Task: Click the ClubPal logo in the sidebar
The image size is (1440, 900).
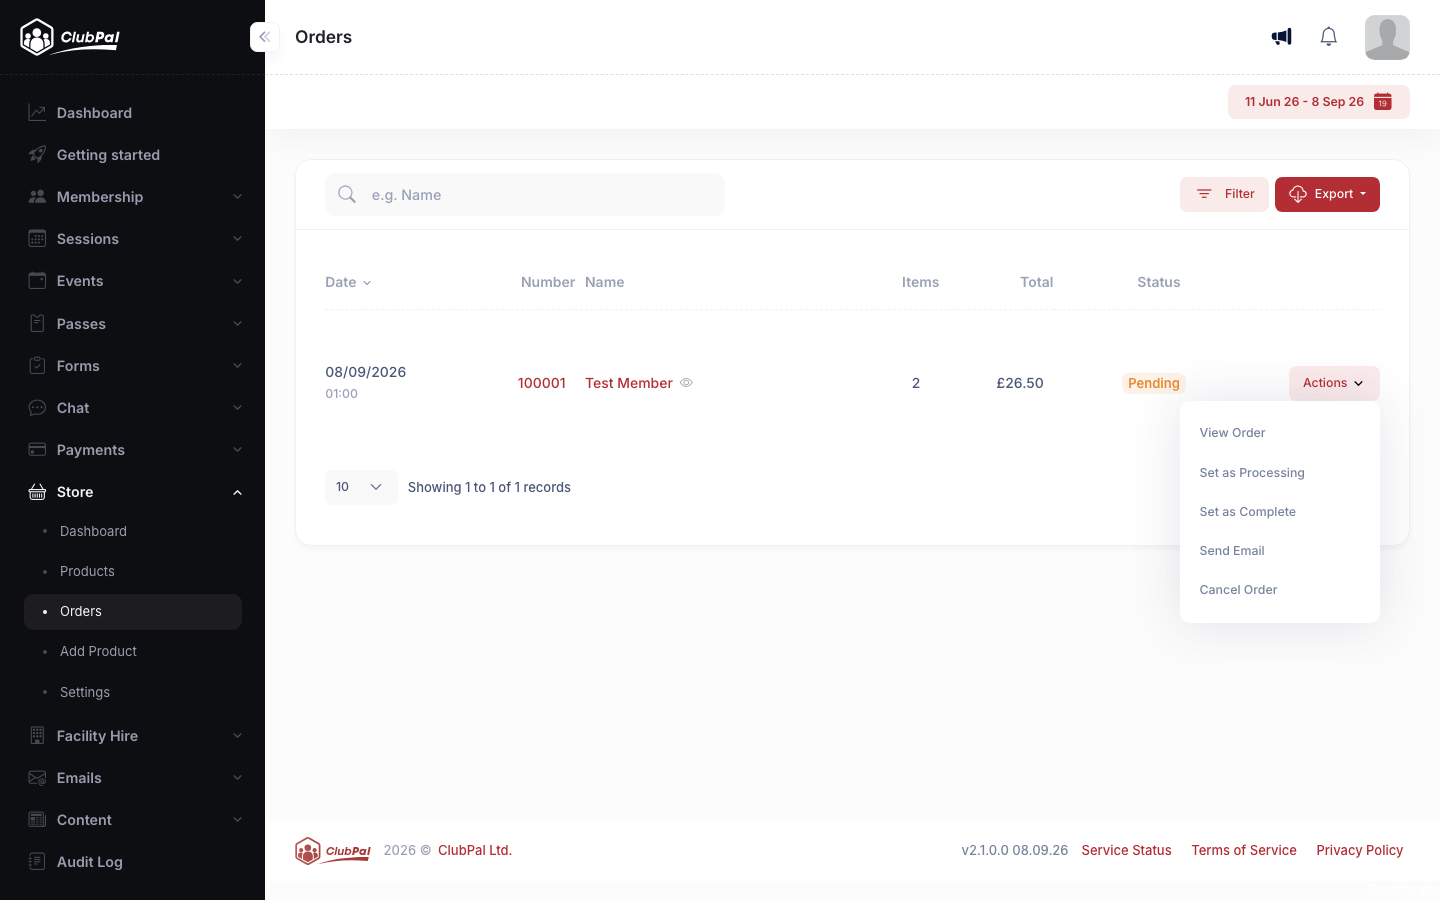Action: 70,37
